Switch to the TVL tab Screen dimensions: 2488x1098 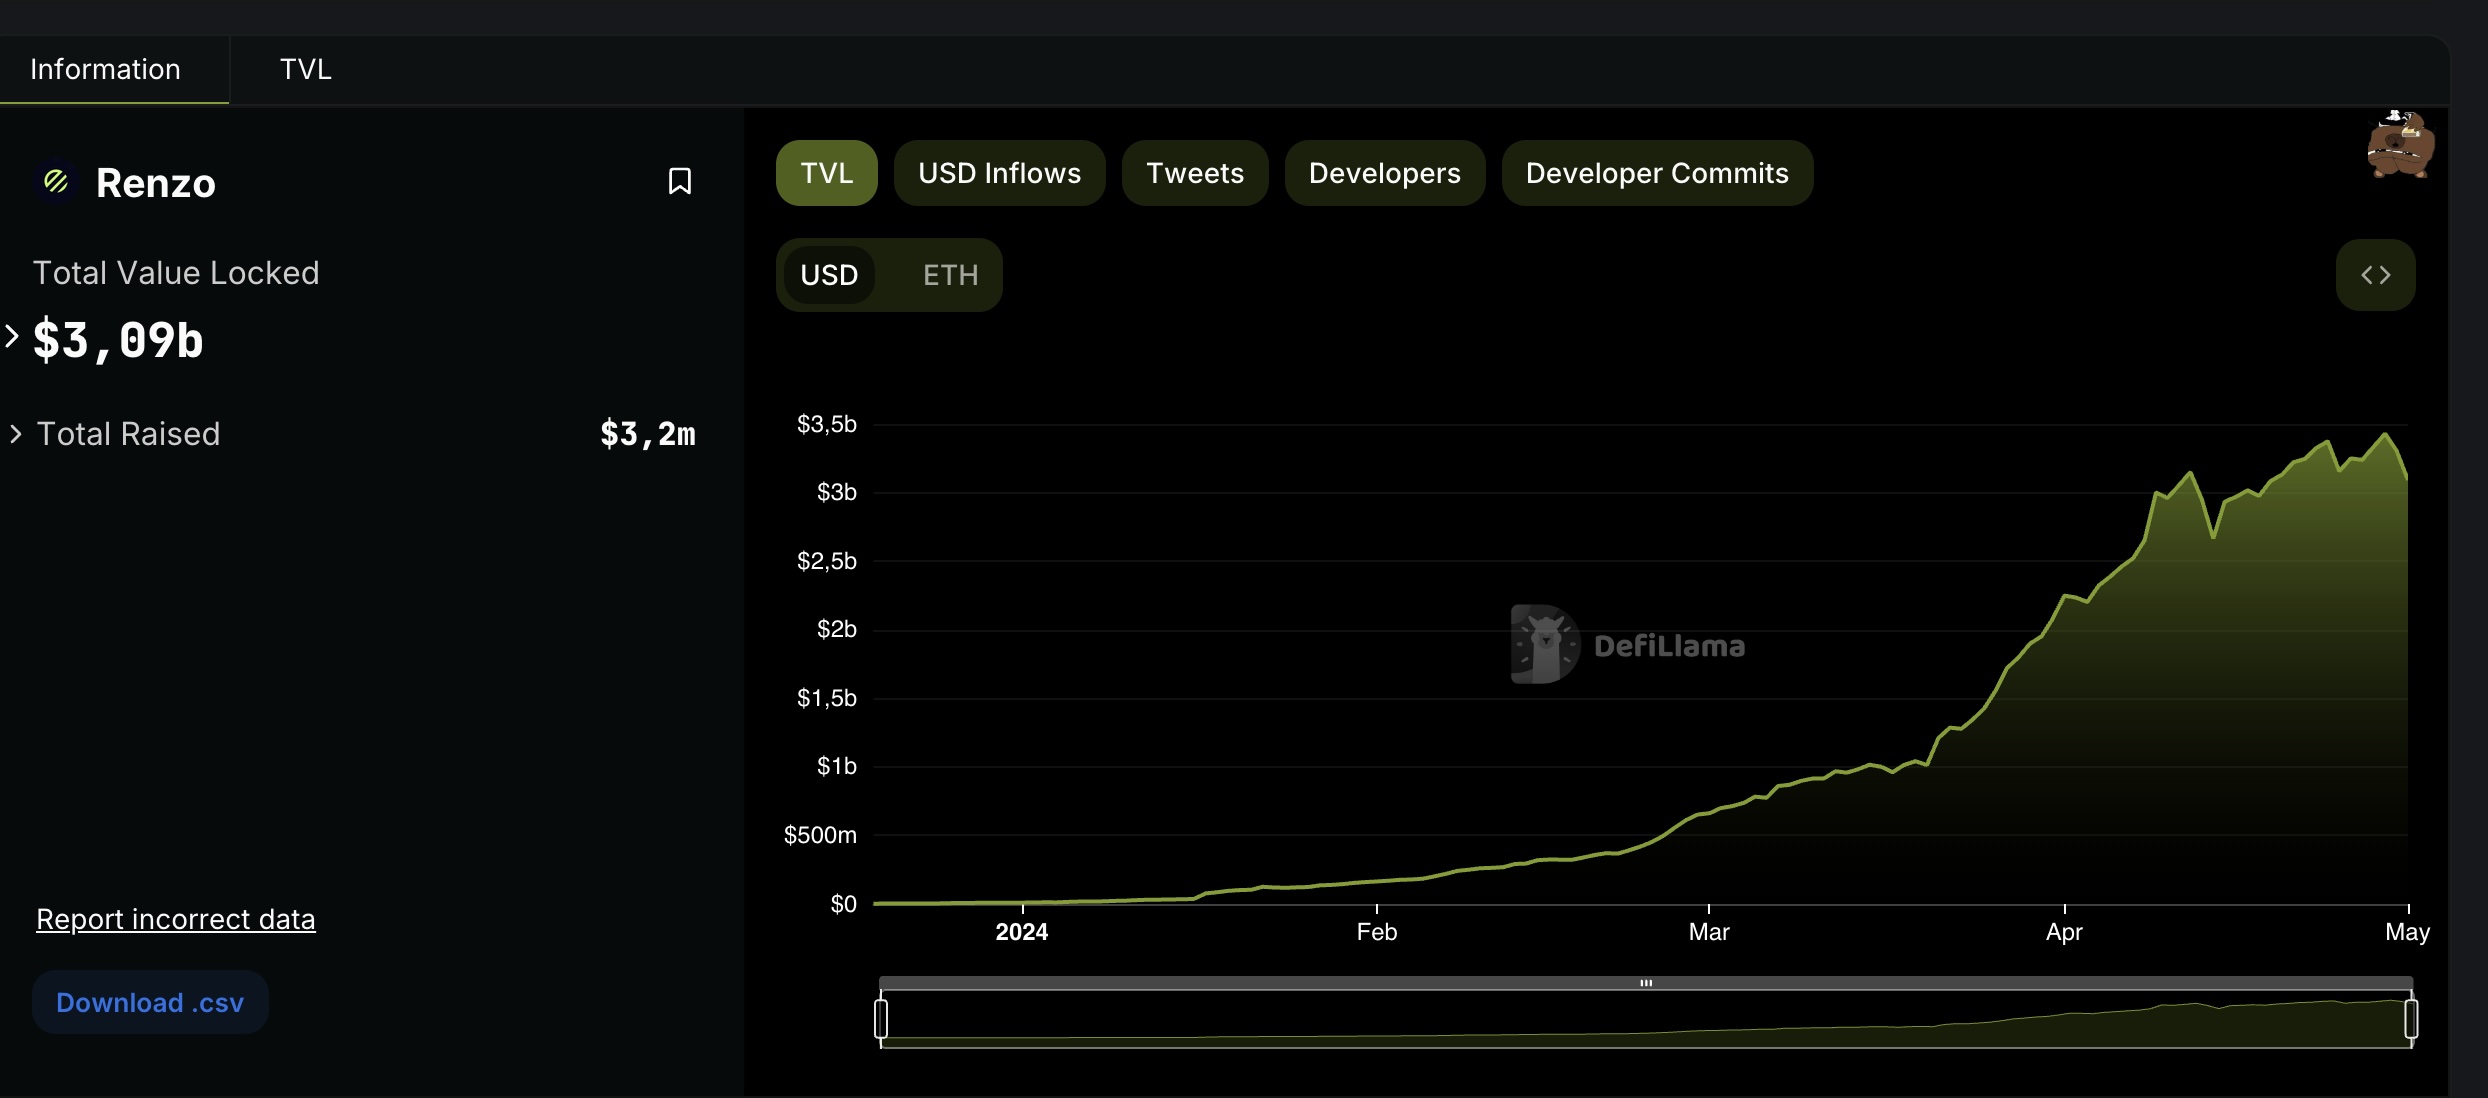[x=305, y=69]
